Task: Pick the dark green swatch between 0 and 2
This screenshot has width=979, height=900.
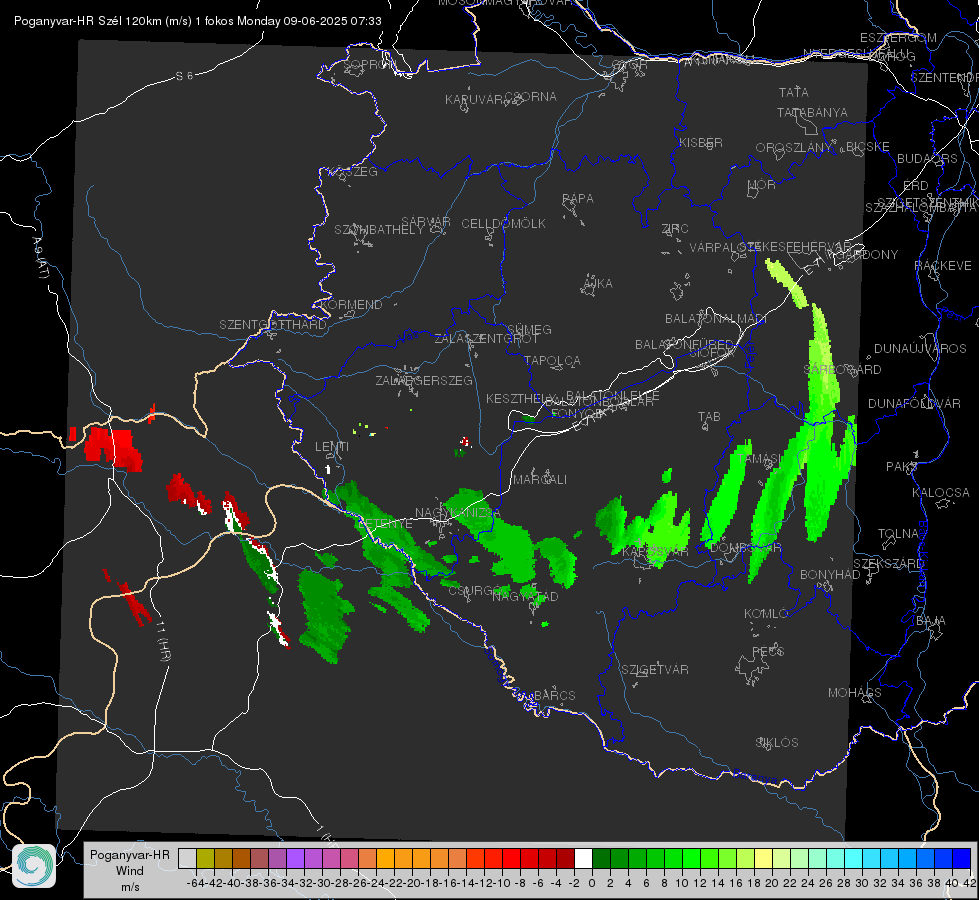Action: pyautogui.click(x=601, y=859)
